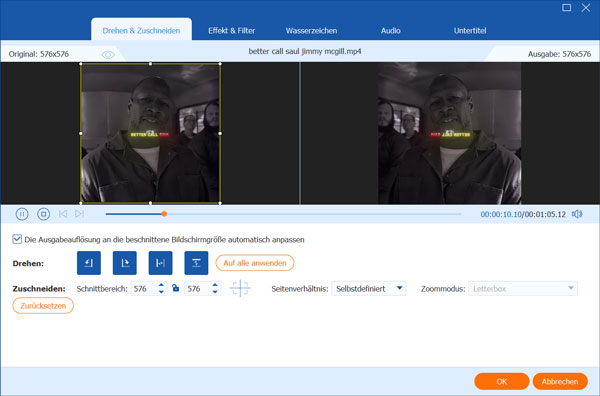
Task: Switch to Effekt & Filter tab
Action: pos(232,31)
